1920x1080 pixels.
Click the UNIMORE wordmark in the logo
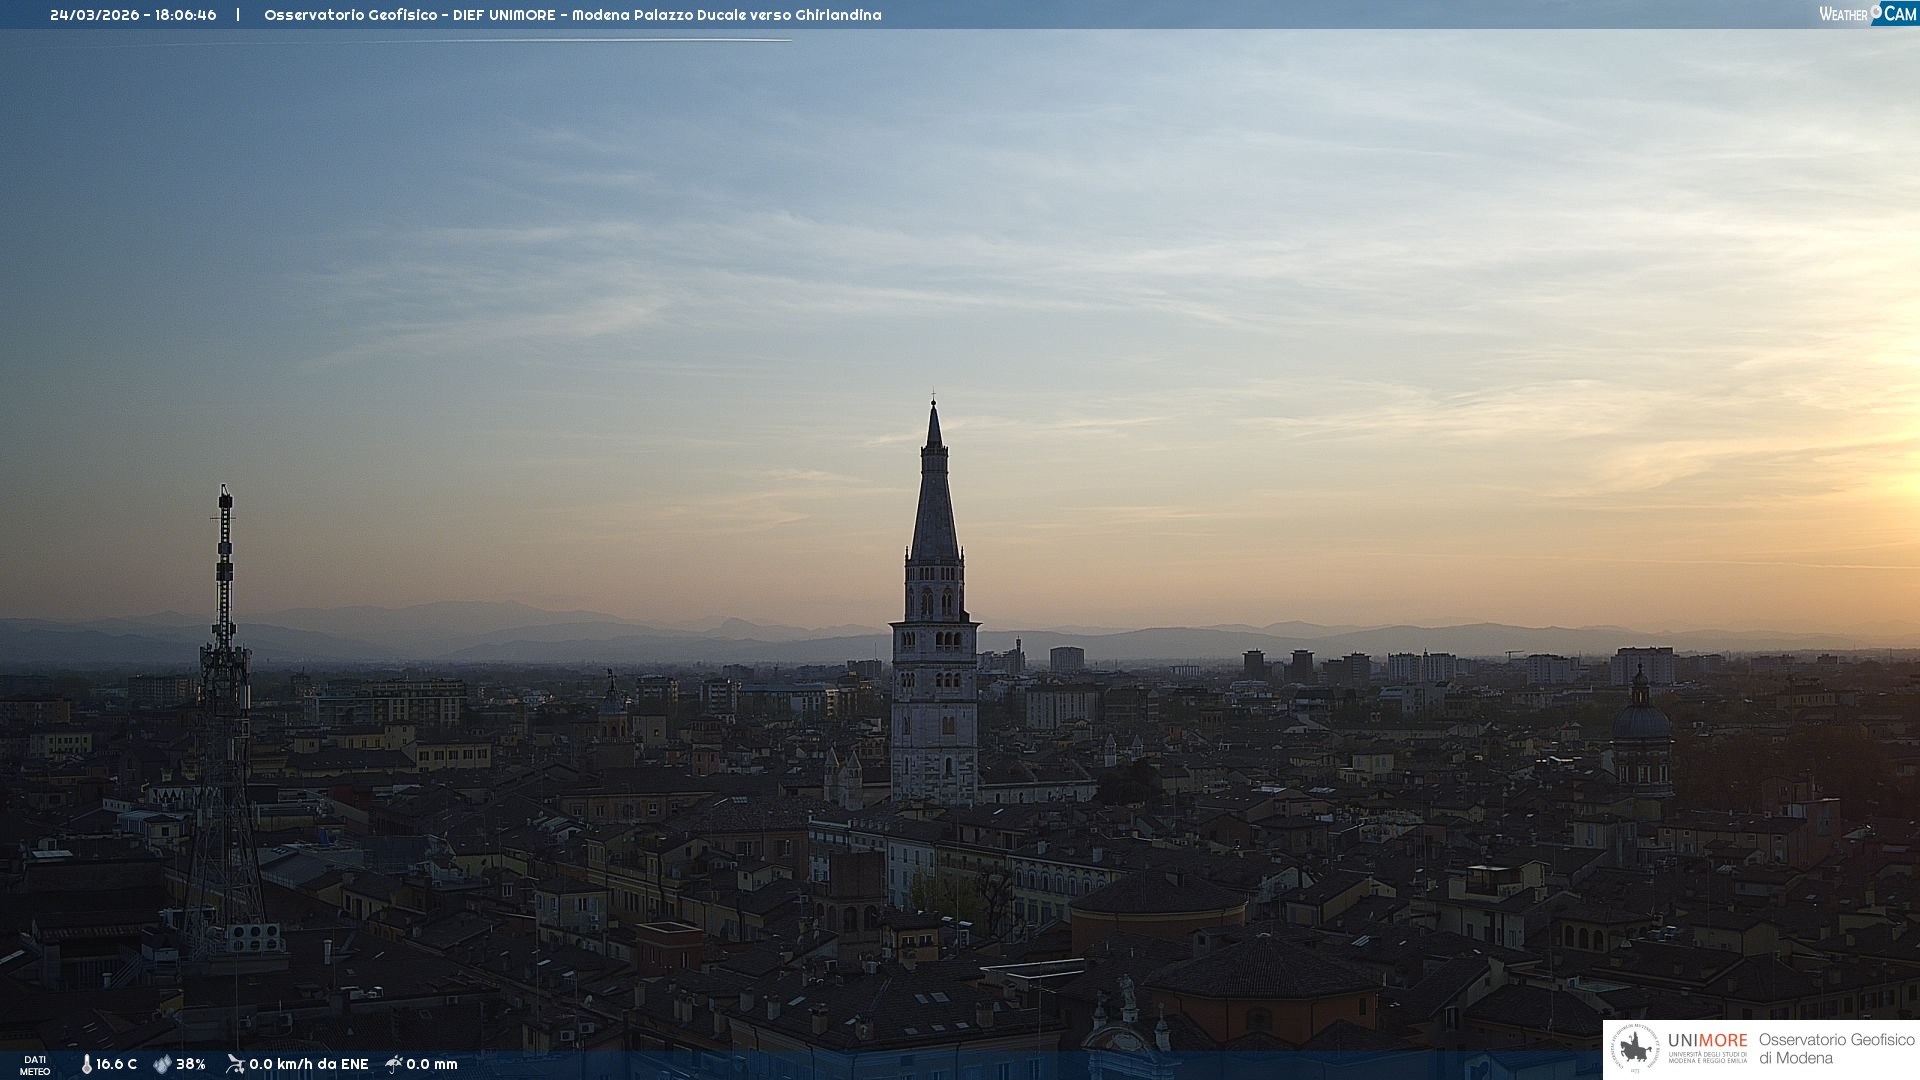coord(1707,1041)
